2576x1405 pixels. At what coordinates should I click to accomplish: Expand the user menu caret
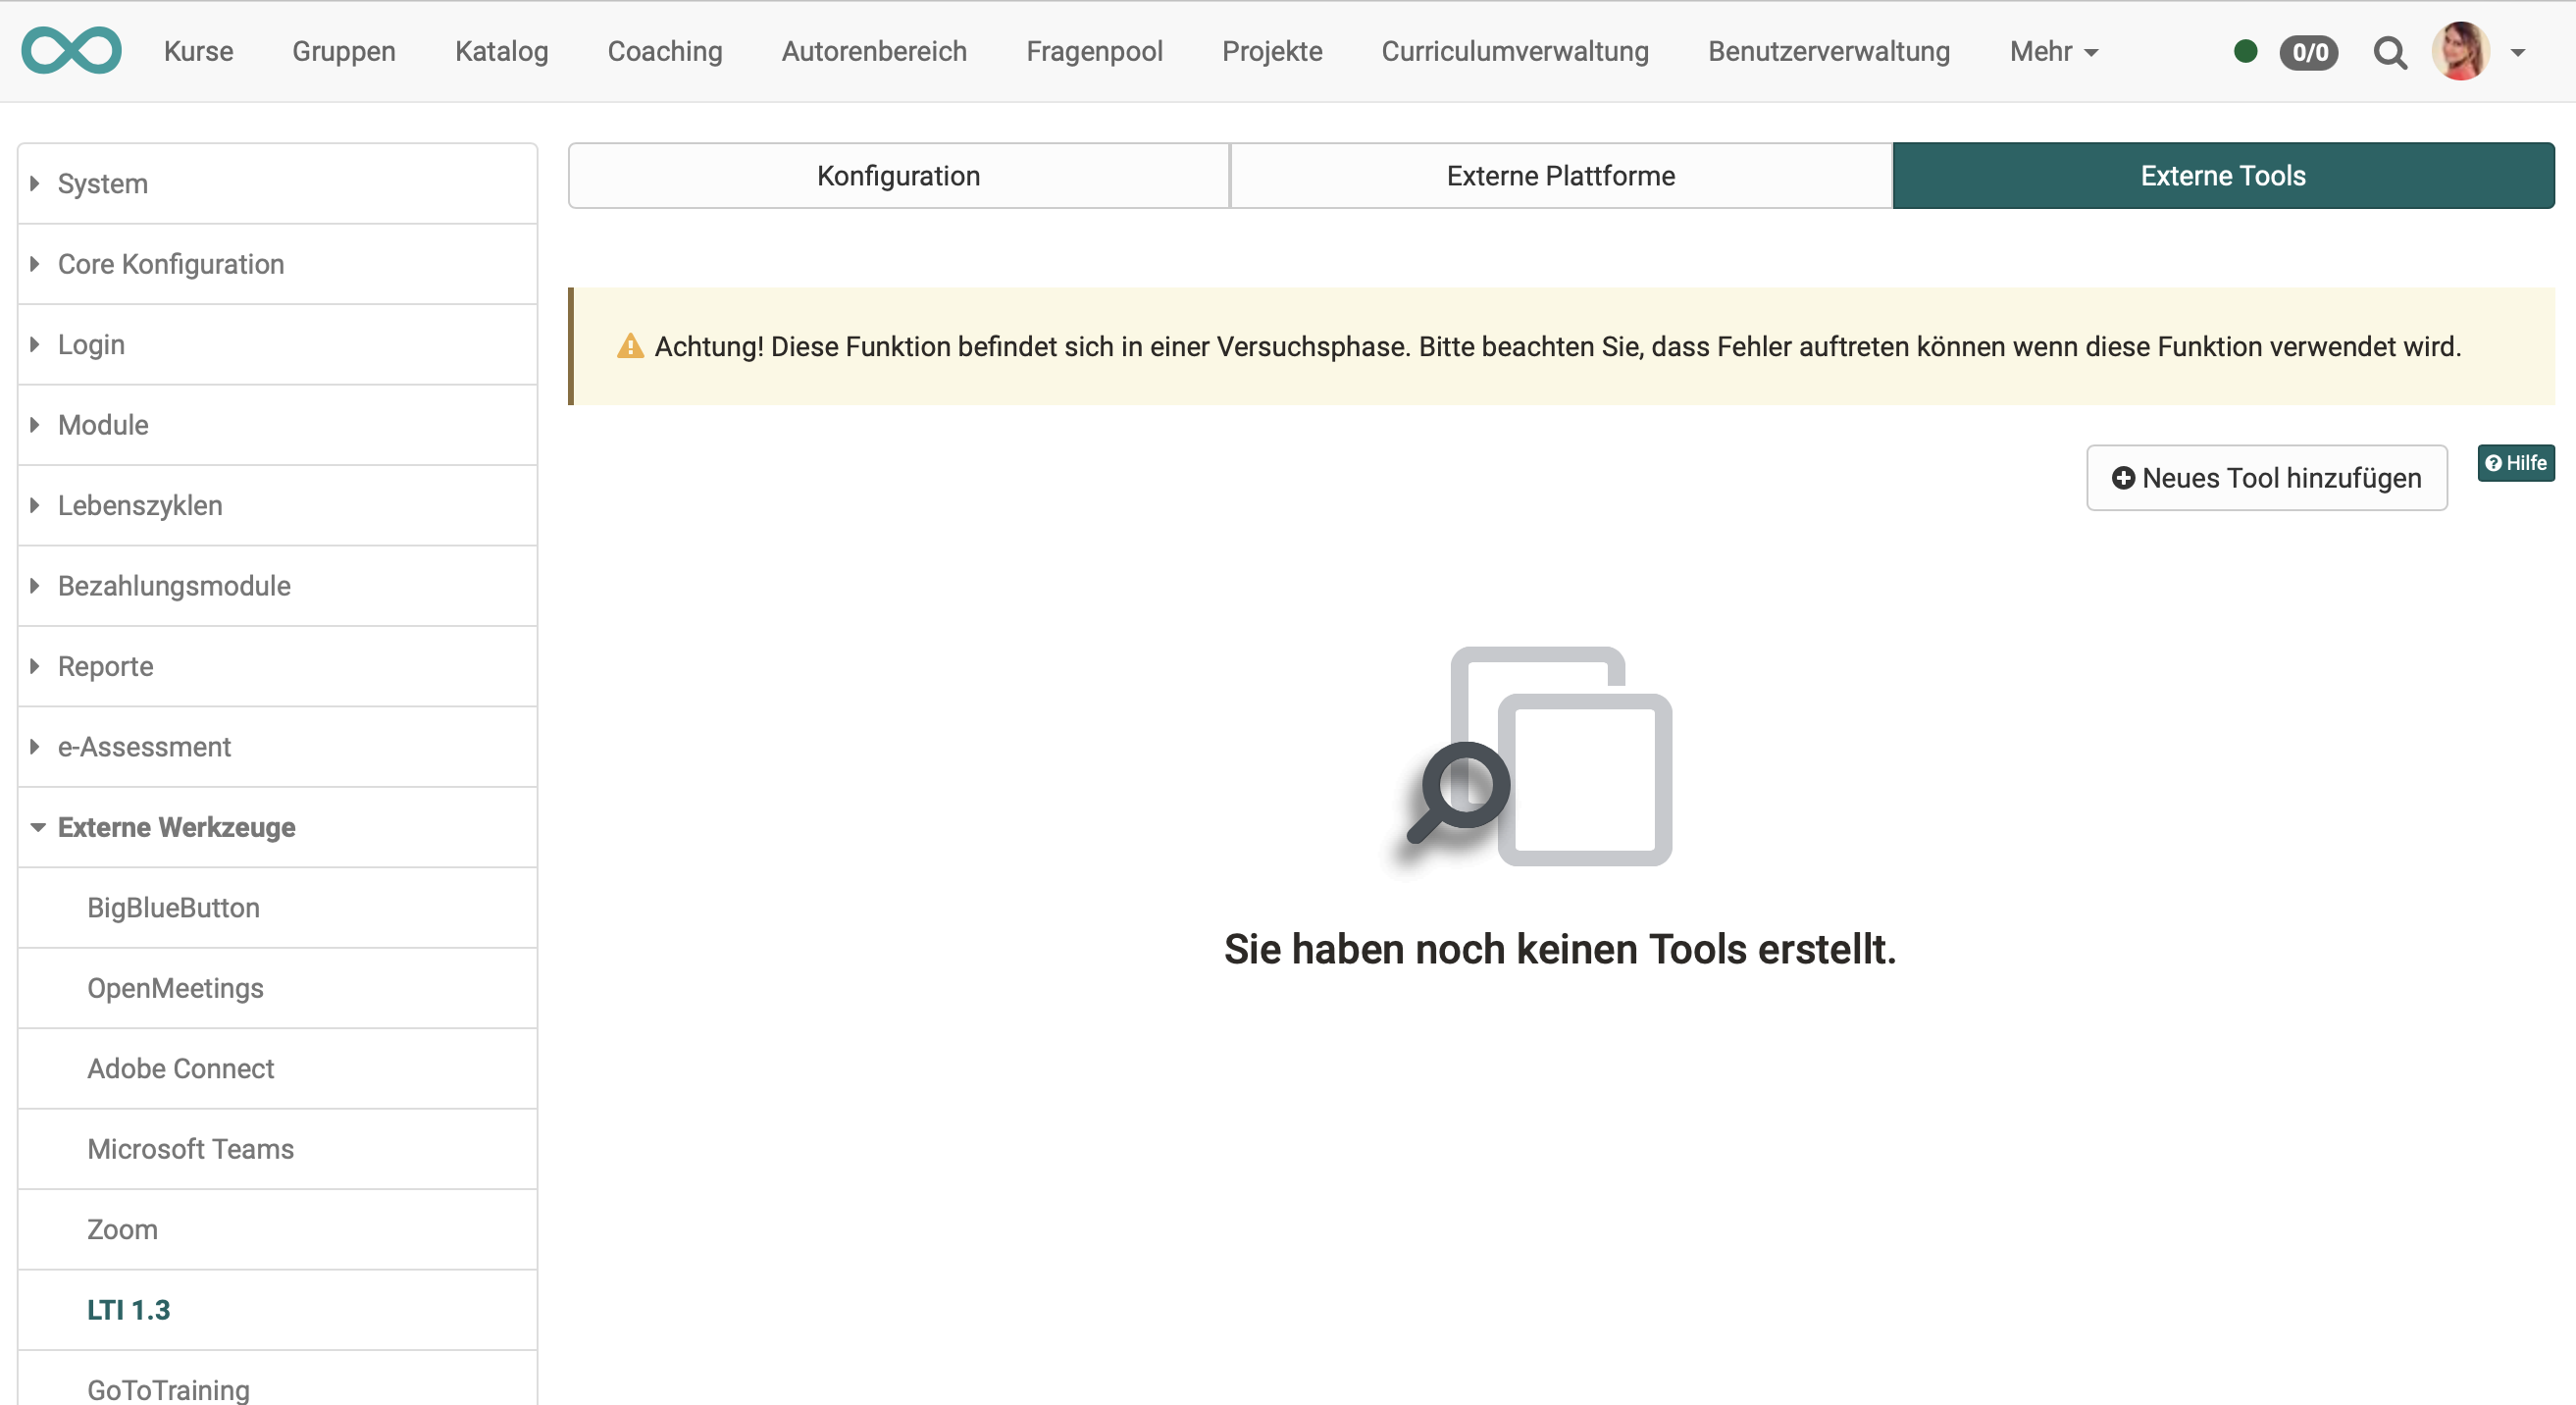coord(2518,53)
